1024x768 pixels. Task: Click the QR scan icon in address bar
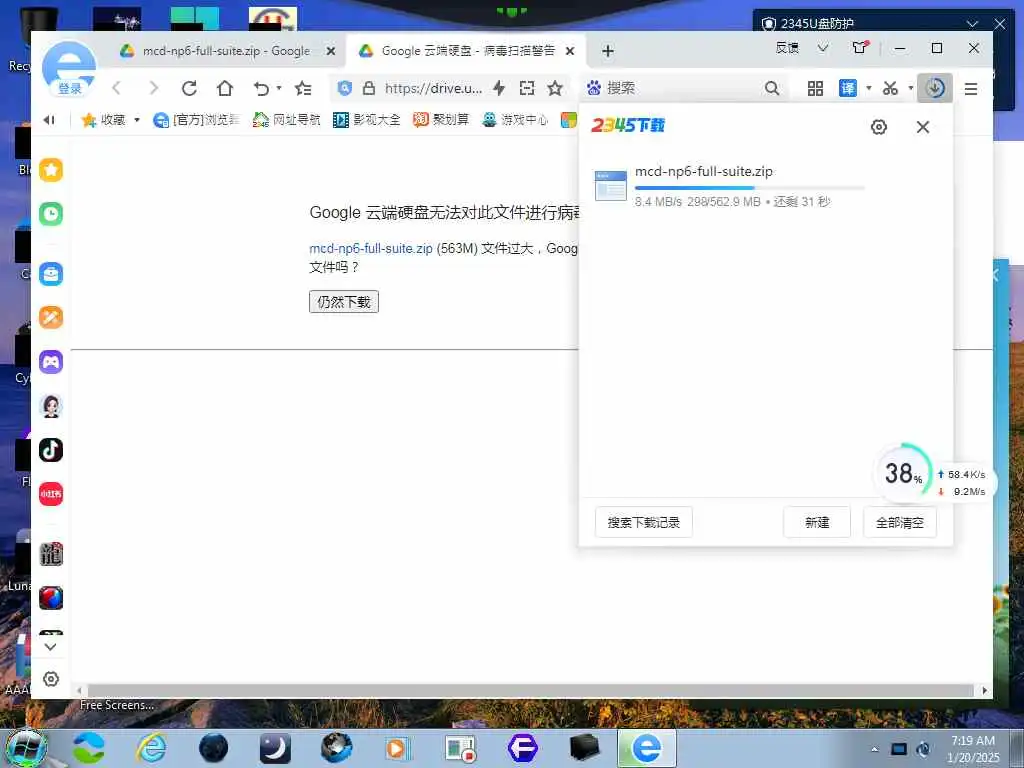[527, 88]
